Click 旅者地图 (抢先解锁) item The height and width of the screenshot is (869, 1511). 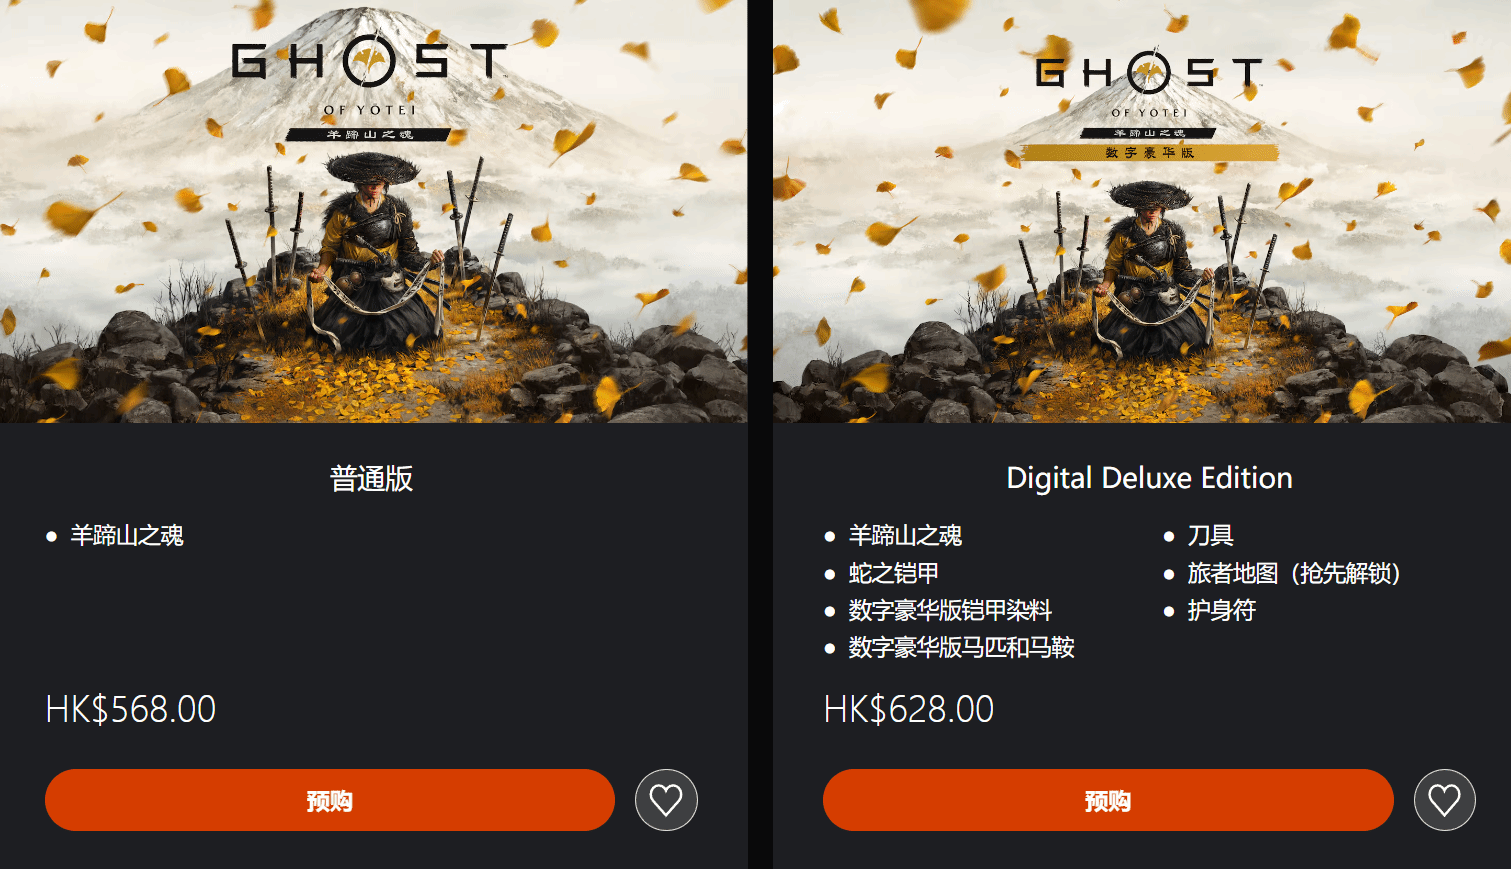coord(1294,573)
